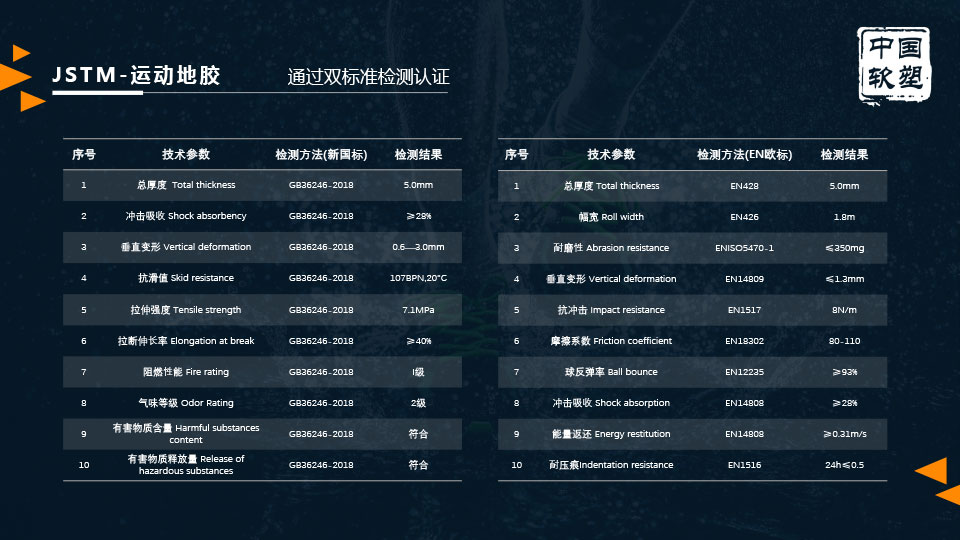The width and height of the screenshot is (960, 540).
Task: Click the 检测方法(EN欧标) column header
Action: 744,155
